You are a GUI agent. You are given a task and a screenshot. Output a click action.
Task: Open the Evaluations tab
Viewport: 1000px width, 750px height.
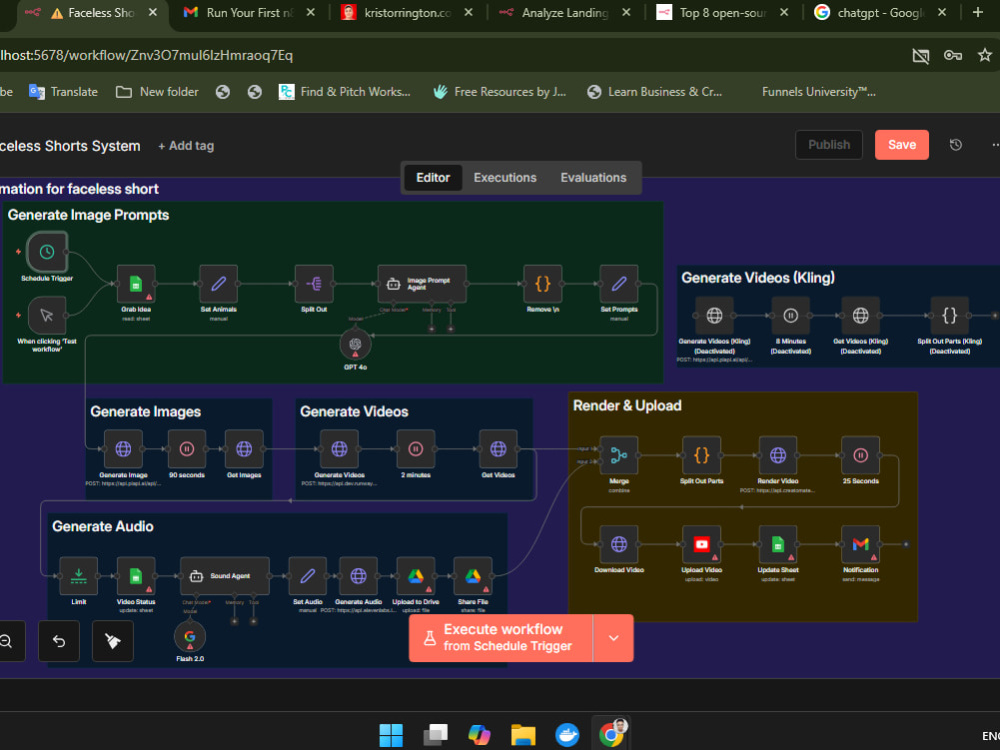click(593, 178)
